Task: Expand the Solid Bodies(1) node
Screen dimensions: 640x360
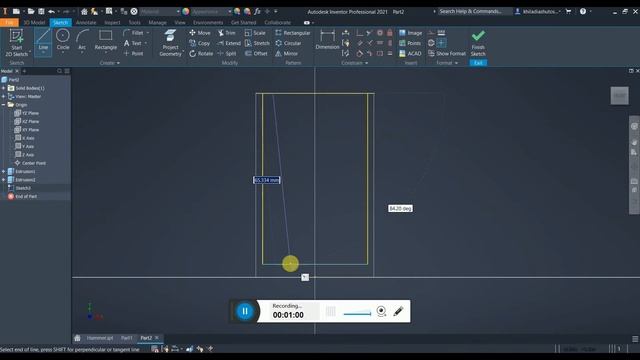Action: point(4,88)
